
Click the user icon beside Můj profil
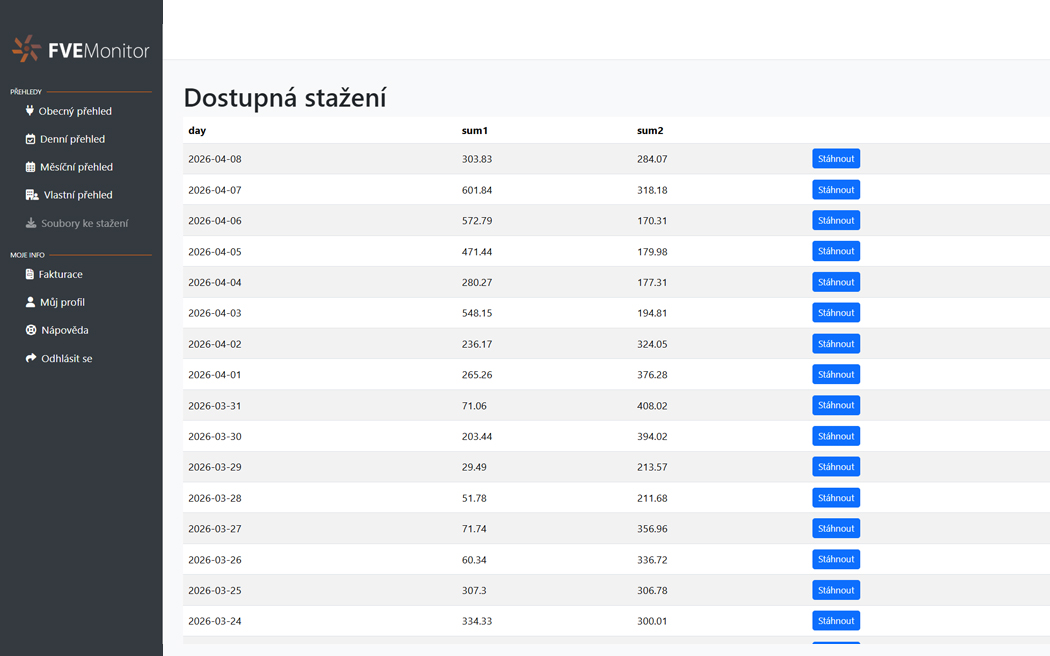click(x=31, y=302)
